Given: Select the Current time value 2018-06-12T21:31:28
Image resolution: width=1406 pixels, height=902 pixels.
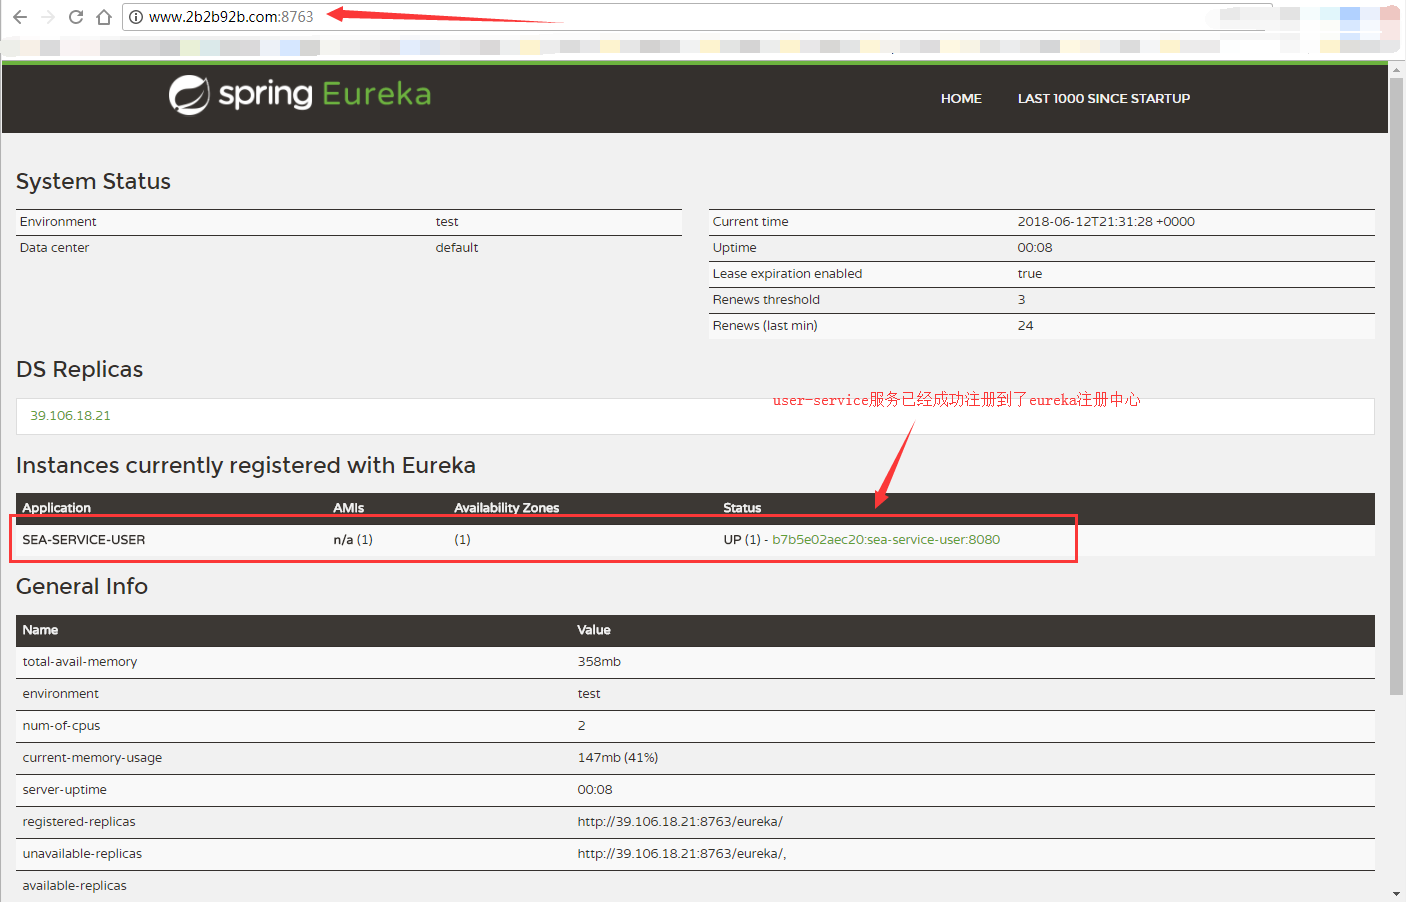Looking at the screenshot, I should tap(1106, 222).
